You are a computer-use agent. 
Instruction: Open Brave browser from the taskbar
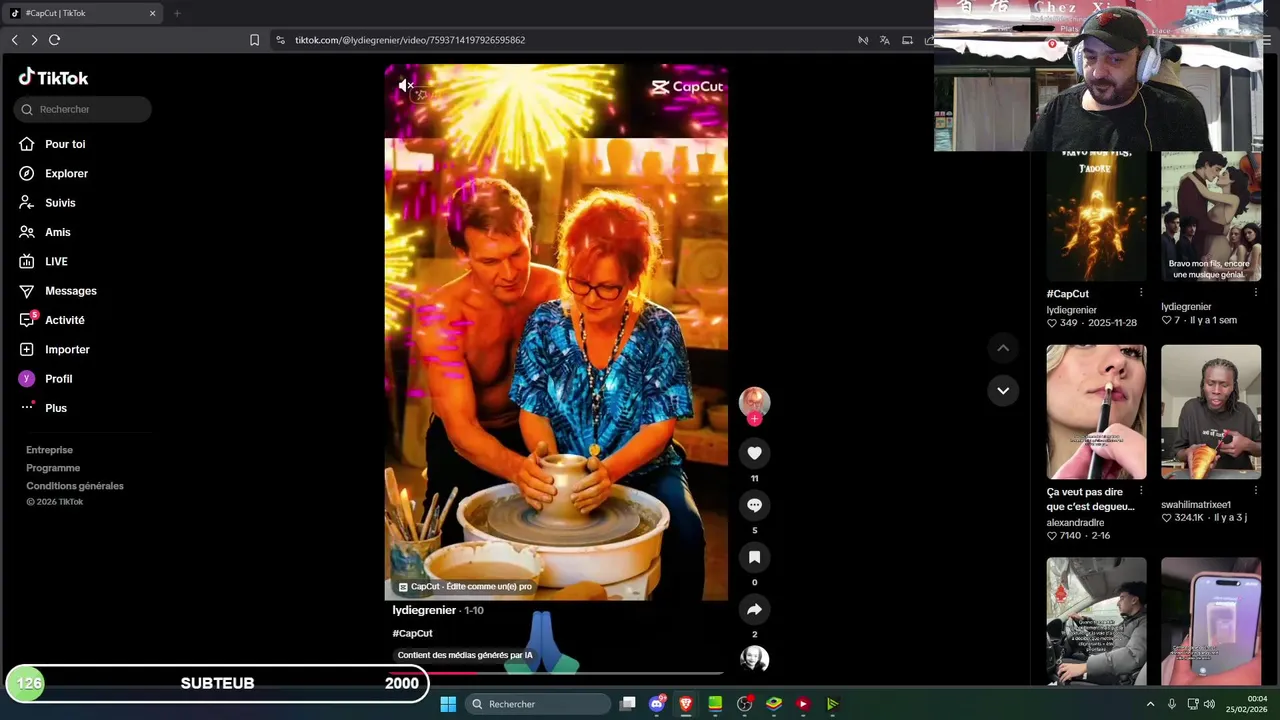686,704
